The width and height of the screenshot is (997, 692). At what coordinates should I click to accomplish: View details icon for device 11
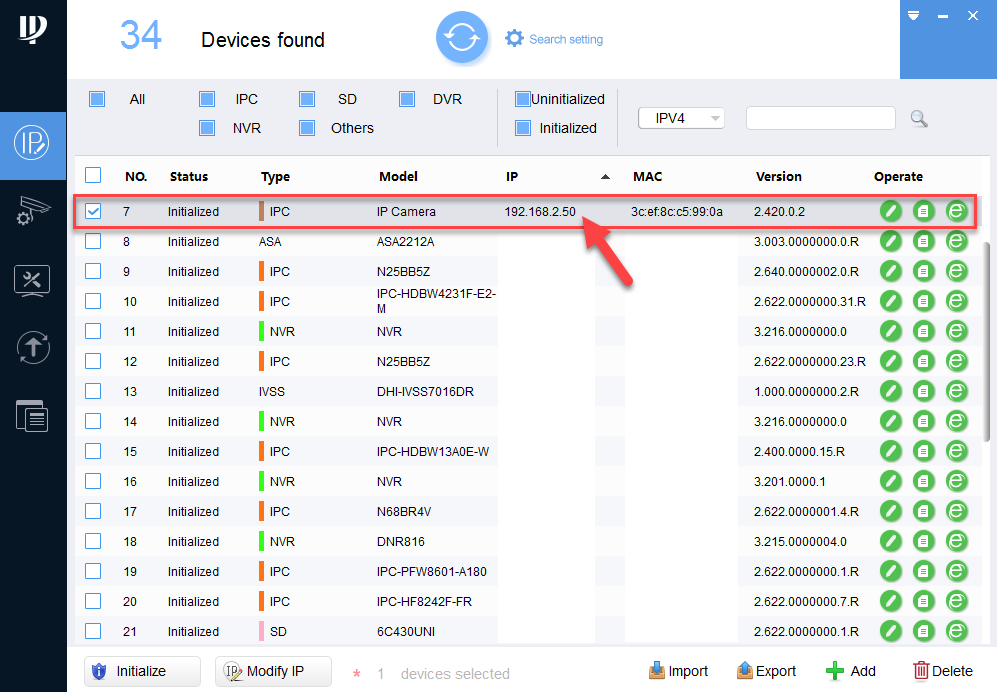(923, 331)
